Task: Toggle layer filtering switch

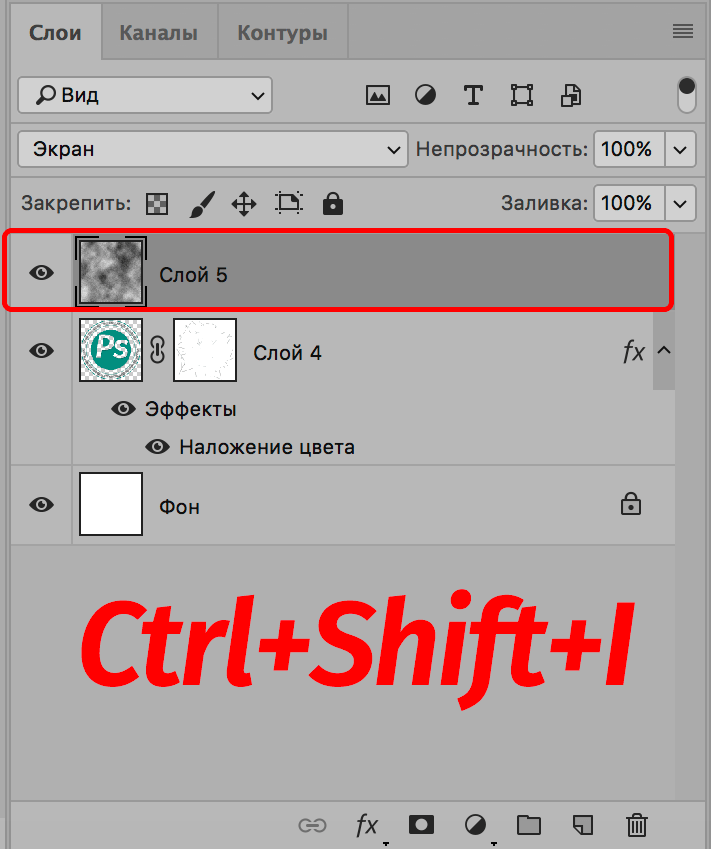Action: tap(686, 95)
